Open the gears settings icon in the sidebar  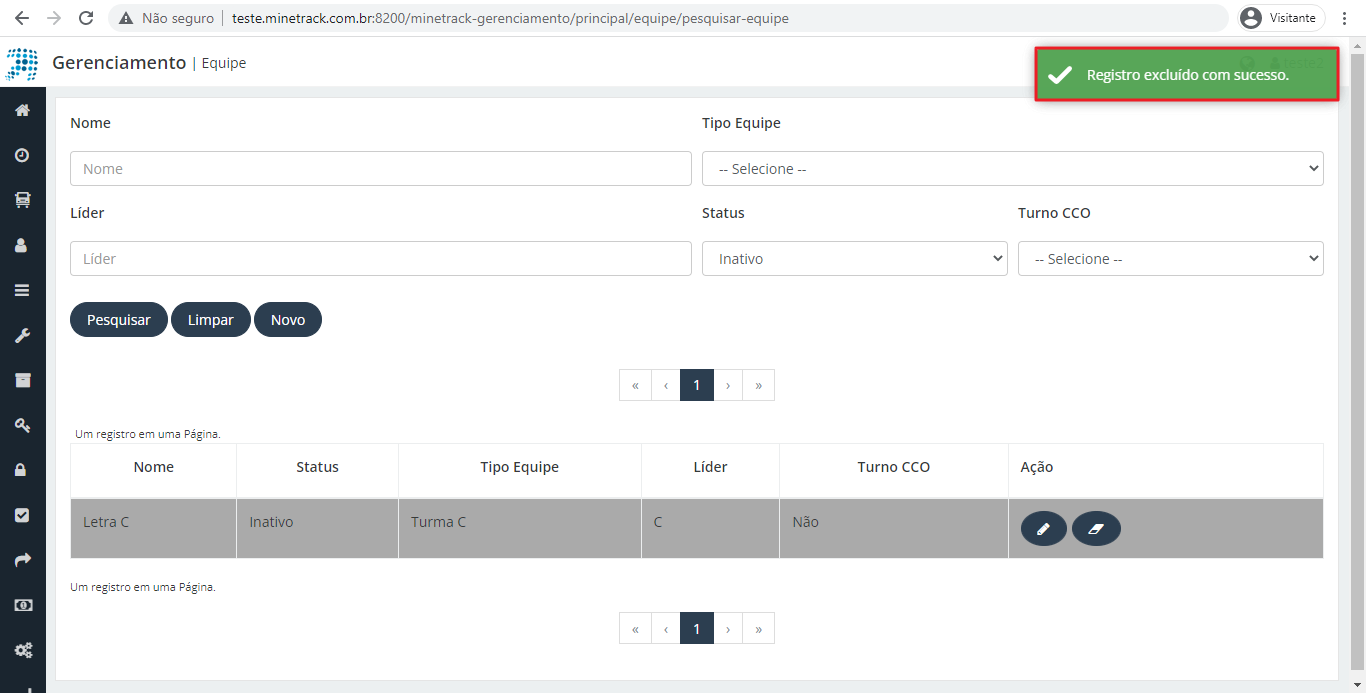pyautogui.click(x=22, y=650)
